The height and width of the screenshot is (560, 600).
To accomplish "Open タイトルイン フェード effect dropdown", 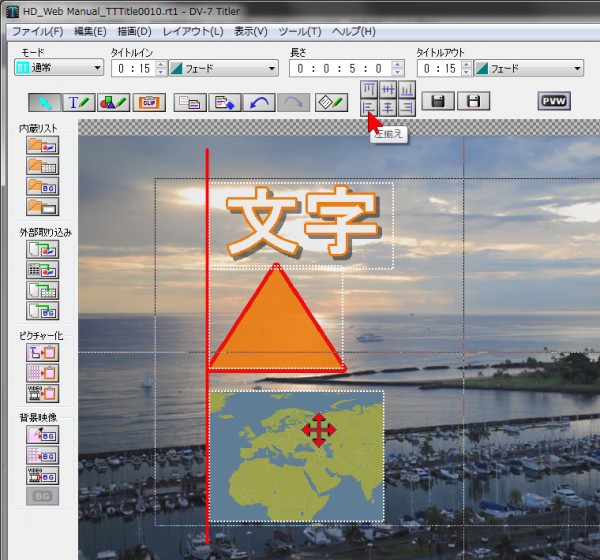I will click(x=223, y=69).
